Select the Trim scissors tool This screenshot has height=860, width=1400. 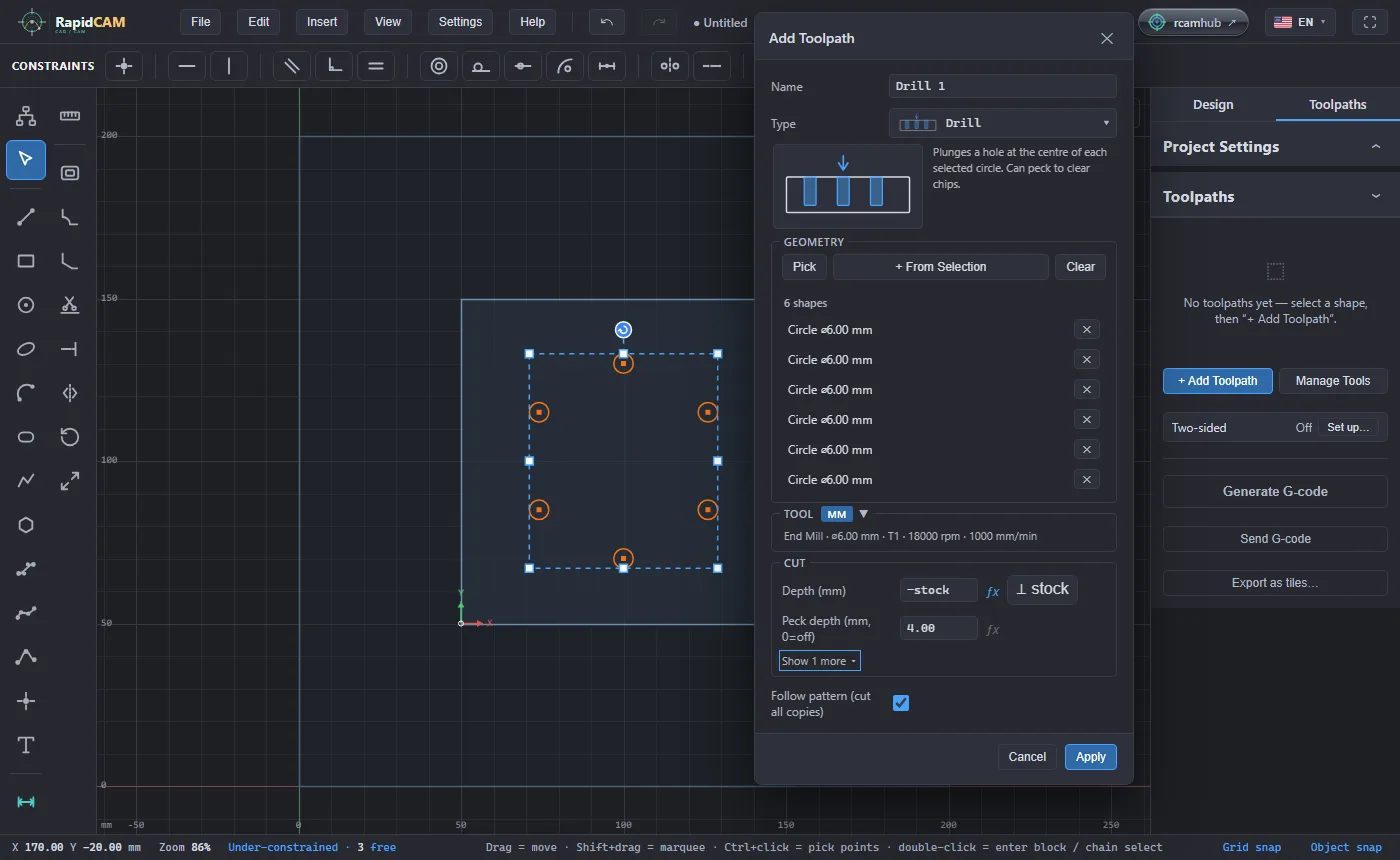(x=70, y=305)
